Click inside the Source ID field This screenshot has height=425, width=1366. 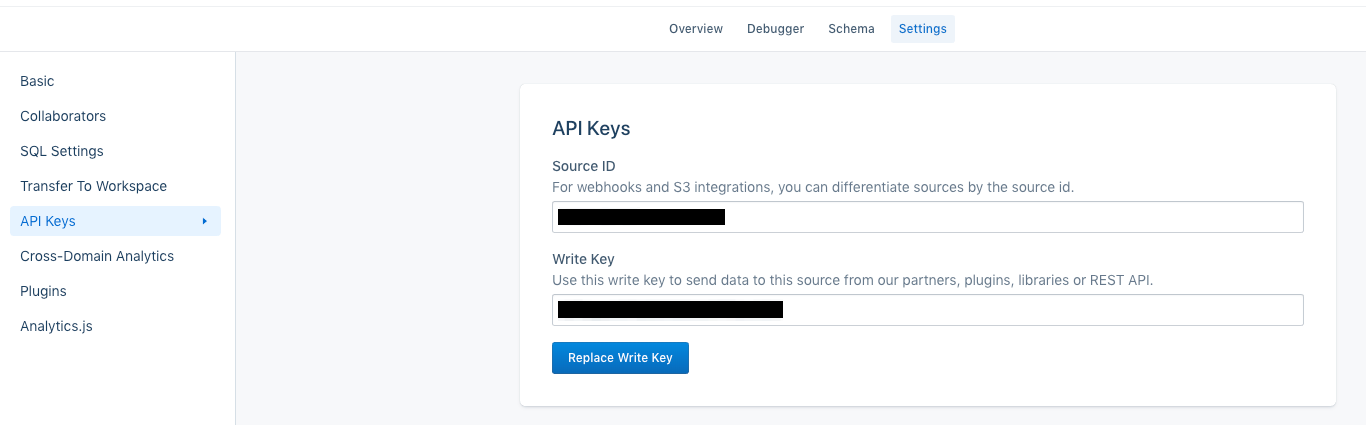[1000, 217]
